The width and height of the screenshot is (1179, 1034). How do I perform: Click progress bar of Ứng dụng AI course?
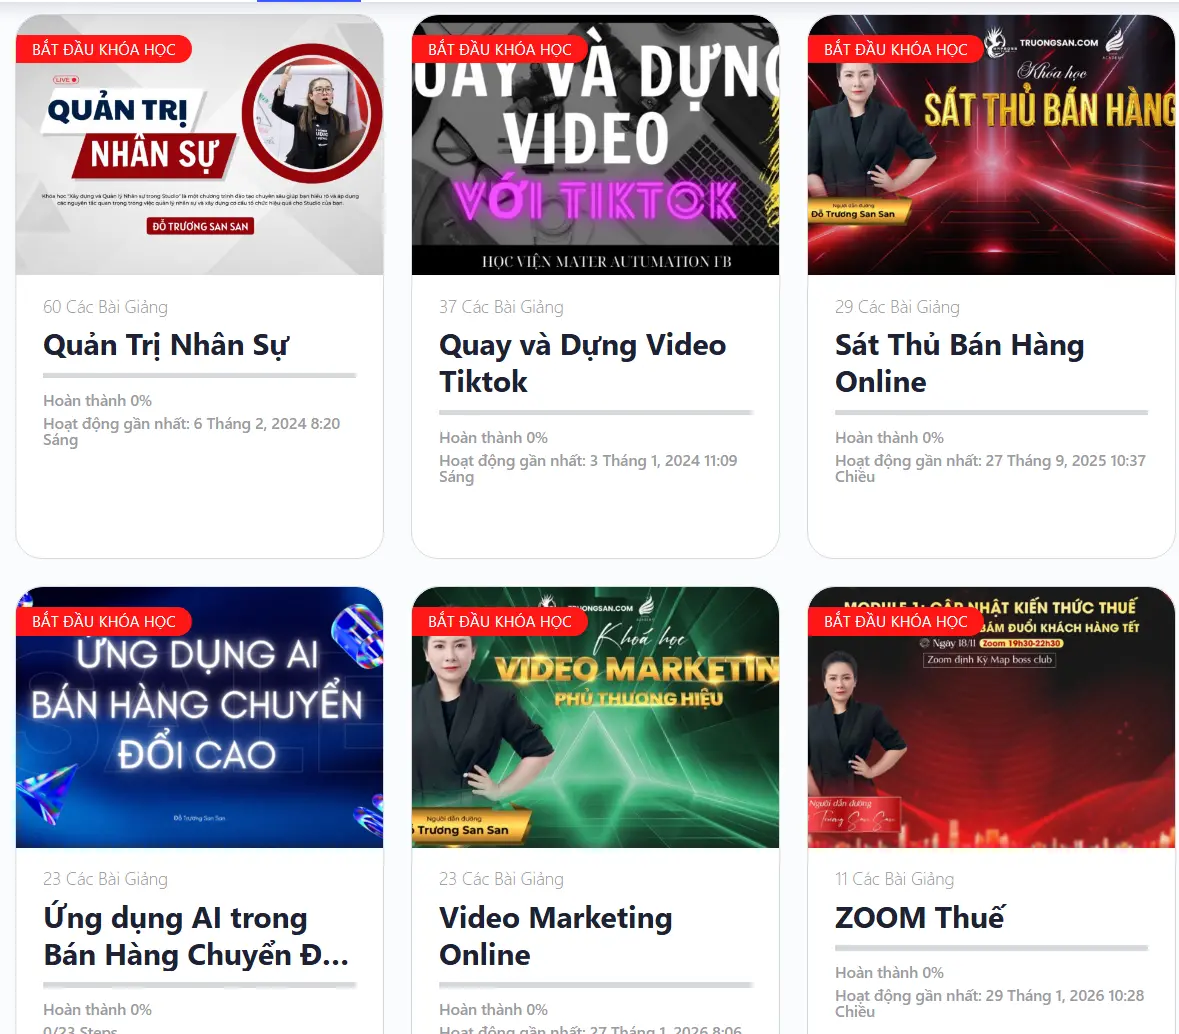pyautogui.click(x=199, y=985)
